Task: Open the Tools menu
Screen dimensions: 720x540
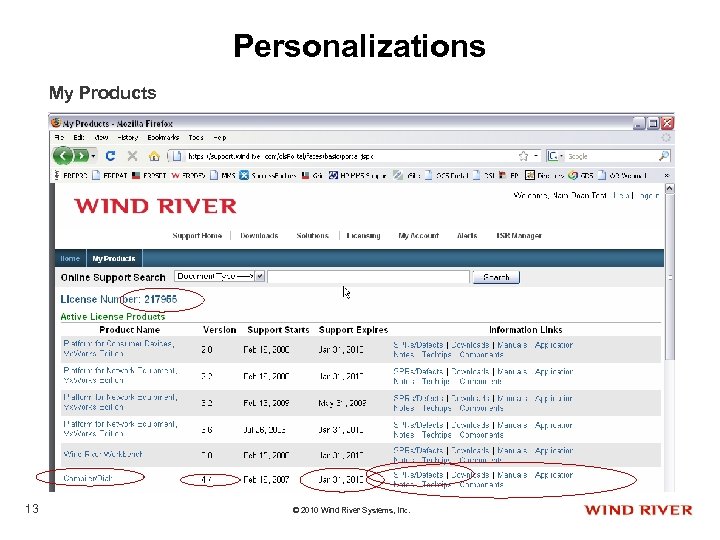Action: click(196, 137)
